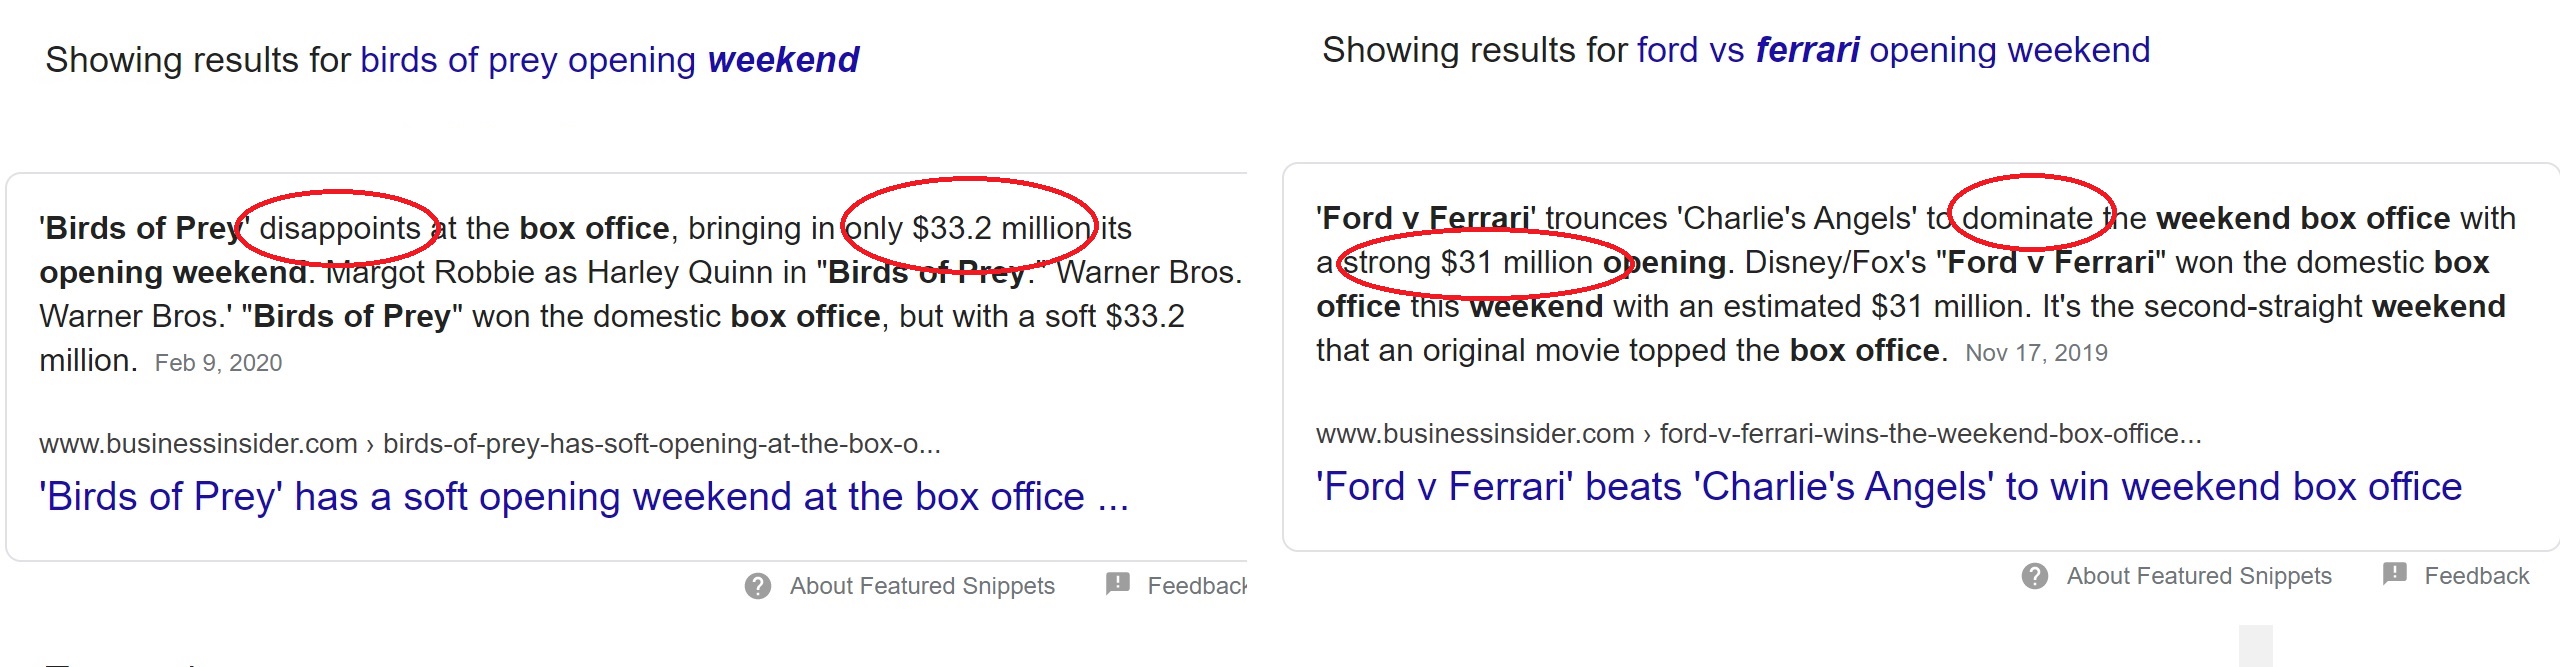Screen dimensions: 2560x667
Task: Click the circled word 'disappoints' in the snippet
Action: pyautogui.click(x=340, y=228)
